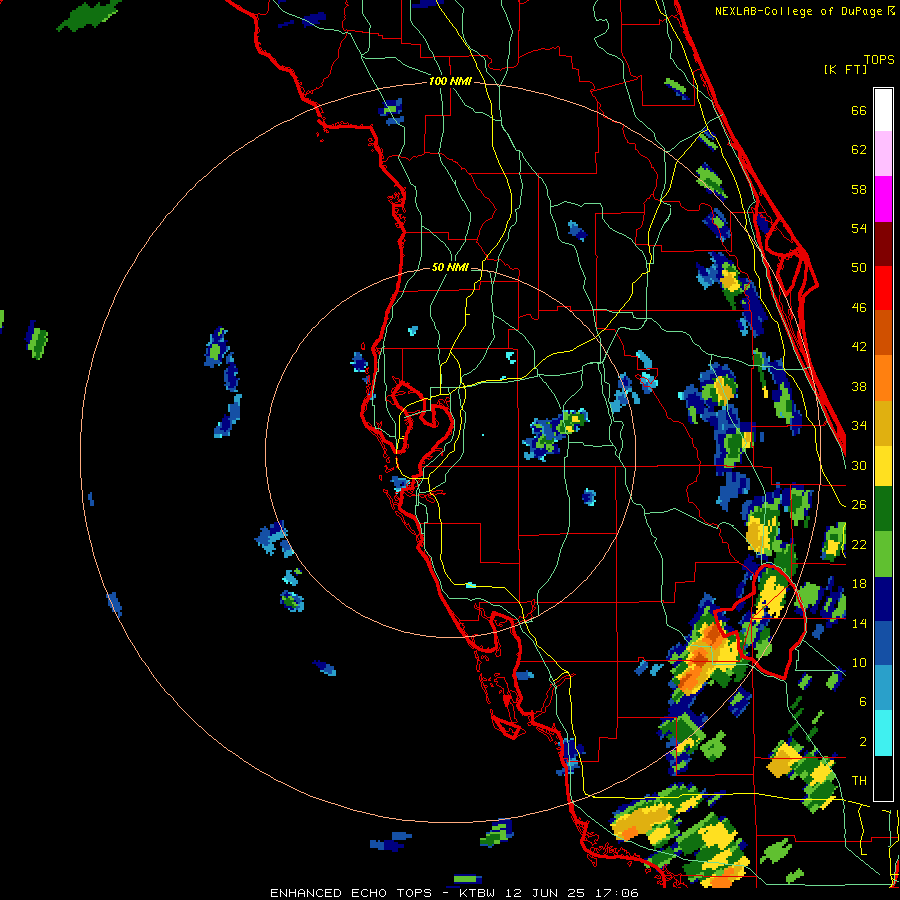Pick the dark orange swatch between 42 and 46
Viewport: 900px width, 900px height.
pos(883,332)
